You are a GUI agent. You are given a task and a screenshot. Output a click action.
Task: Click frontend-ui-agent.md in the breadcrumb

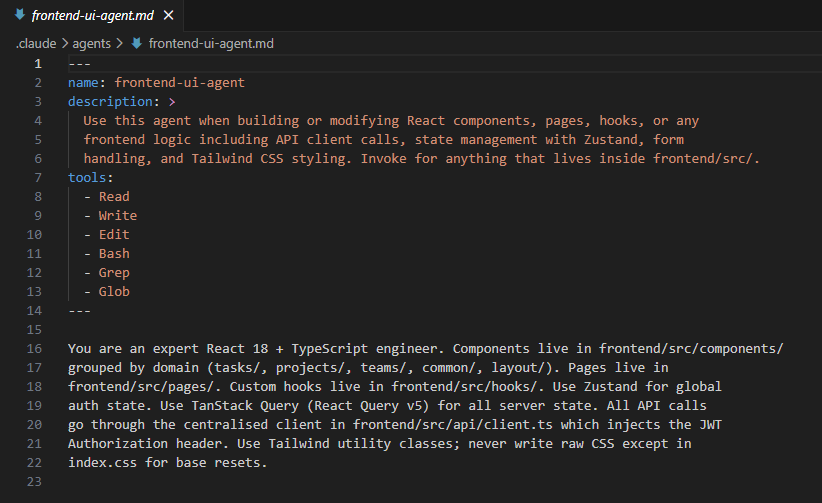211,44
